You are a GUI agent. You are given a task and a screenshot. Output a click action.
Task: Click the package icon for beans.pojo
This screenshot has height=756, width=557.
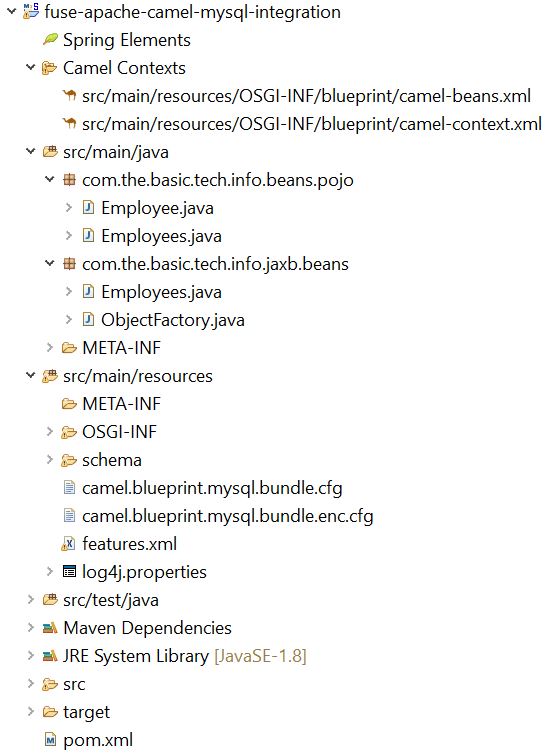pyautogui.click(x=69, y=180)
